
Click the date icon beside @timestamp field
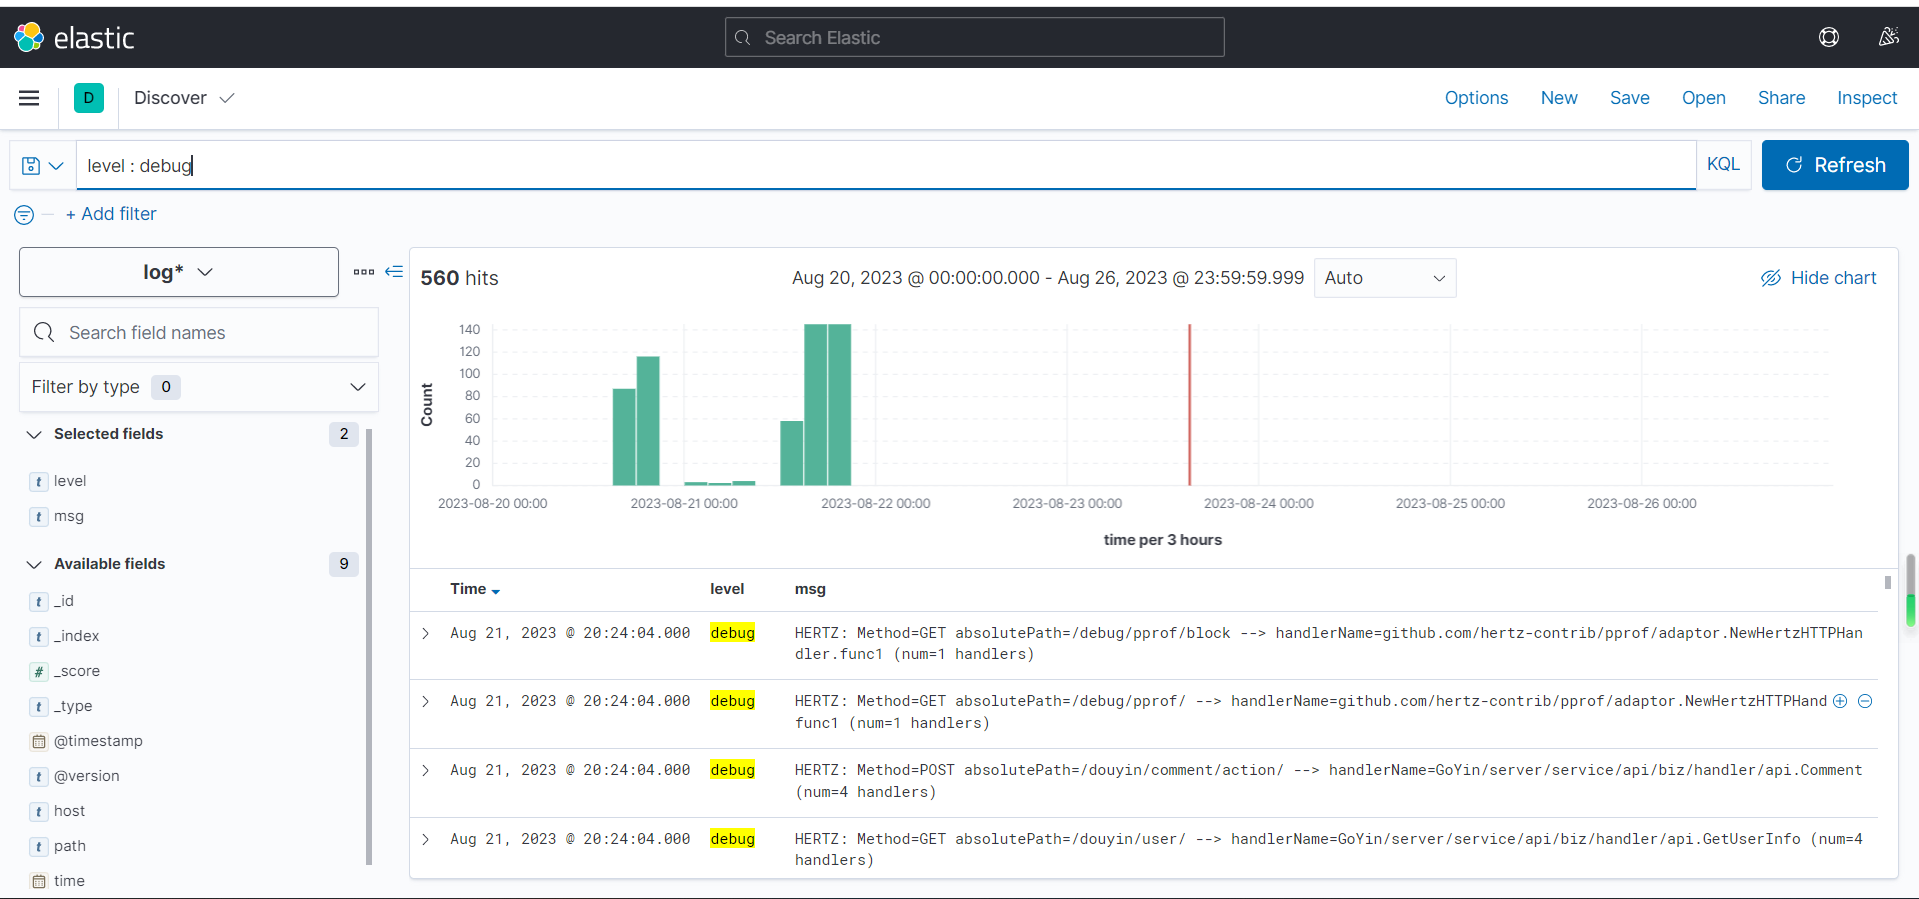pyautogui.click(x=39, y=742)
